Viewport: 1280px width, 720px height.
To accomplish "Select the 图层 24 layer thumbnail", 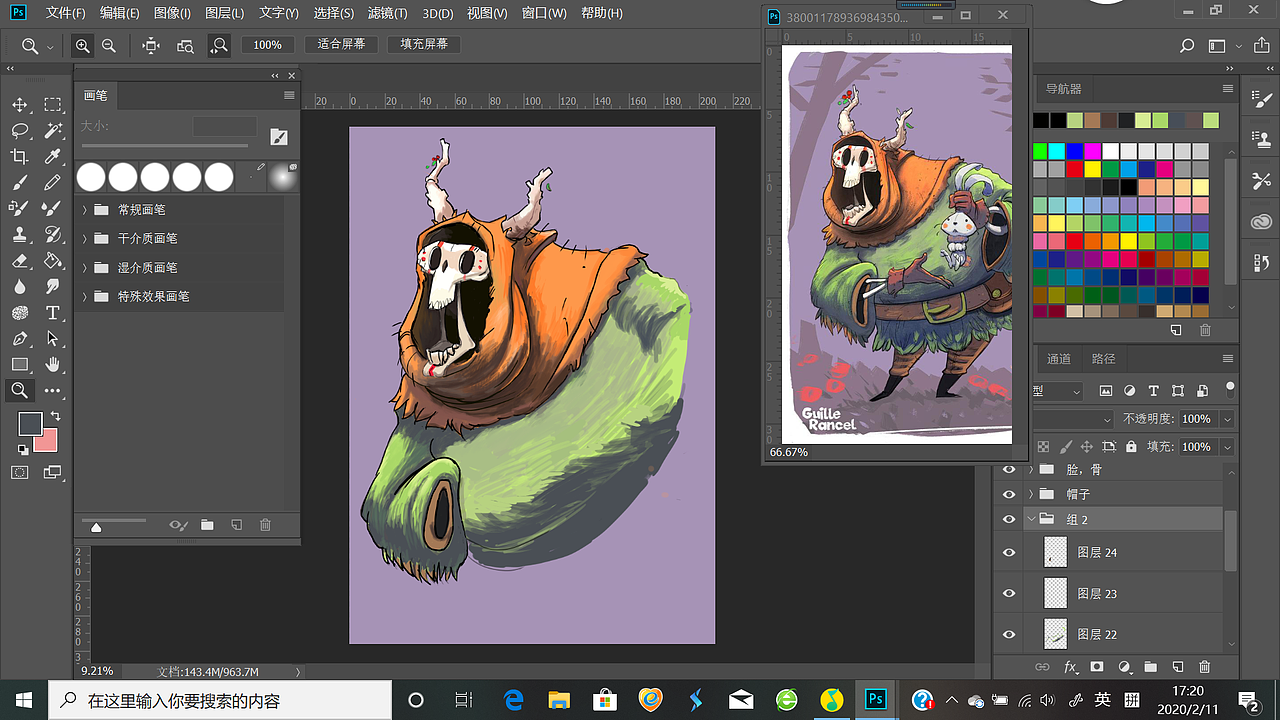I will click(1055, 552).
